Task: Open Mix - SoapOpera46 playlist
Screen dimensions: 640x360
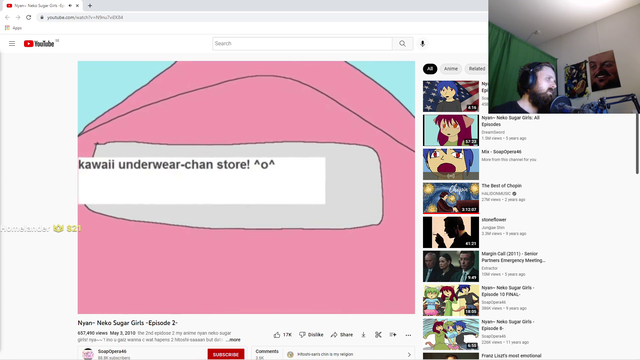Action: [x=501, y=152]
